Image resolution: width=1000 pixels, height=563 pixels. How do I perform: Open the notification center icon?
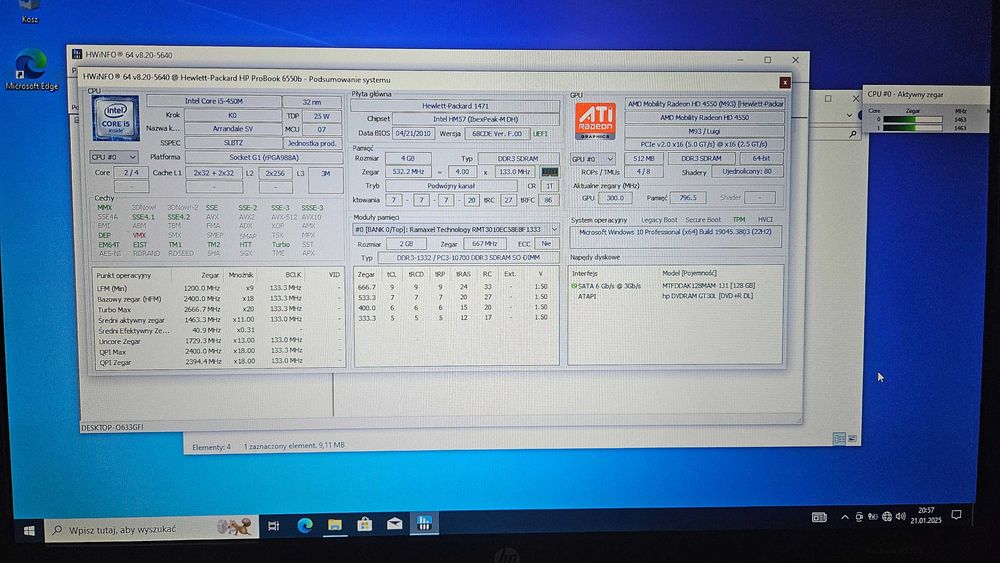pos(956,515)
